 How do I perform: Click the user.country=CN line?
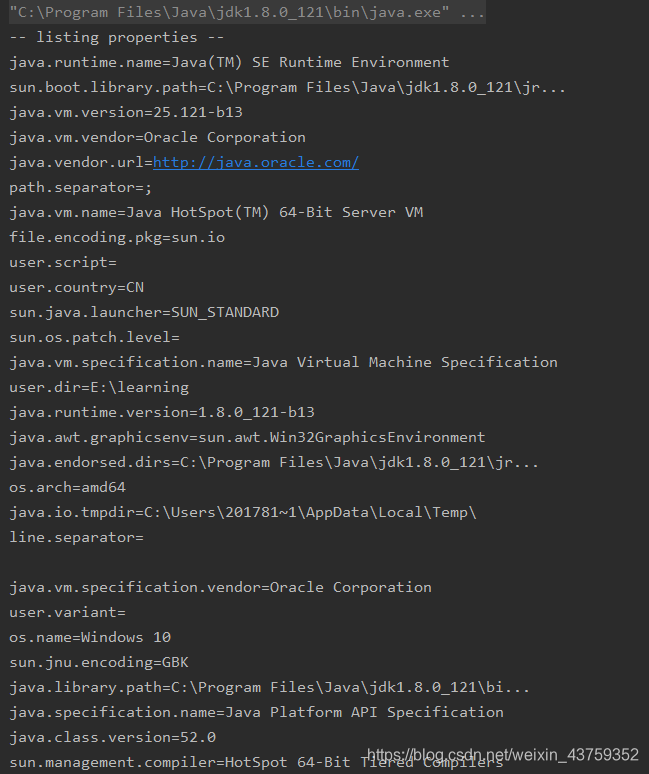pyautogui.click(x=76, y=287)
